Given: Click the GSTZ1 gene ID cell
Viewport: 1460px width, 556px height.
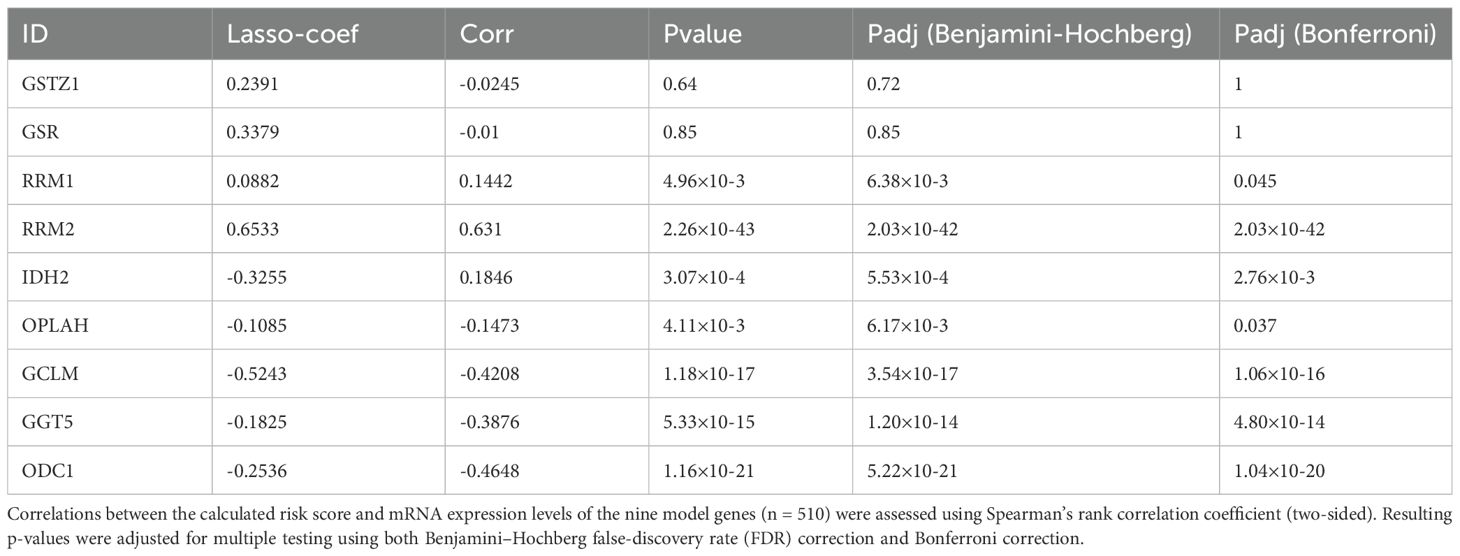Looking at the screenshot, I should 42,86.
